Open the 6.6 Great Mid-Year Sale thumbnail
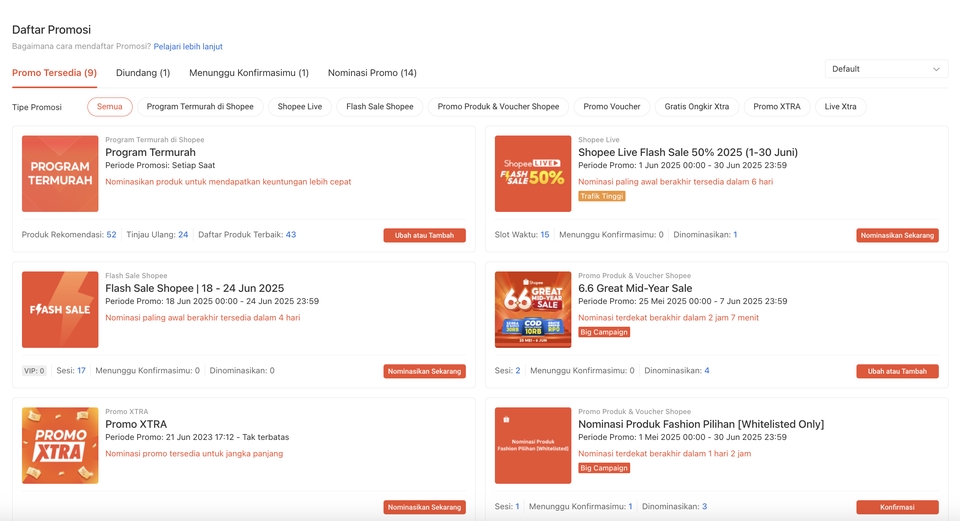 pyautogui.click(x=533, y=310)
